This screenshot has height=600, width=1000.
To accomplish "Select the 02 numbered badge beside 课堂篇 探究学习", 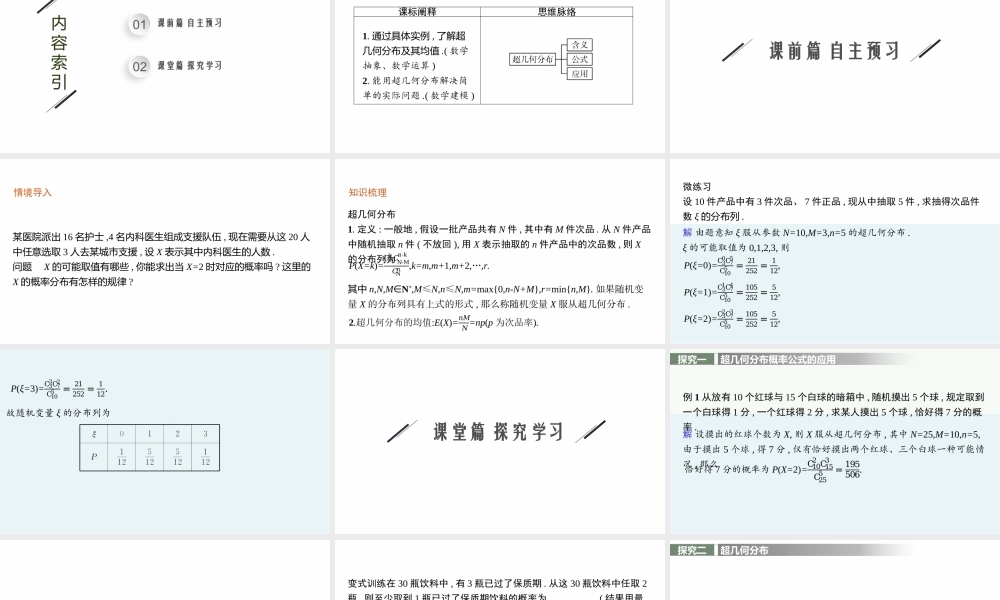I will (140, 65).
